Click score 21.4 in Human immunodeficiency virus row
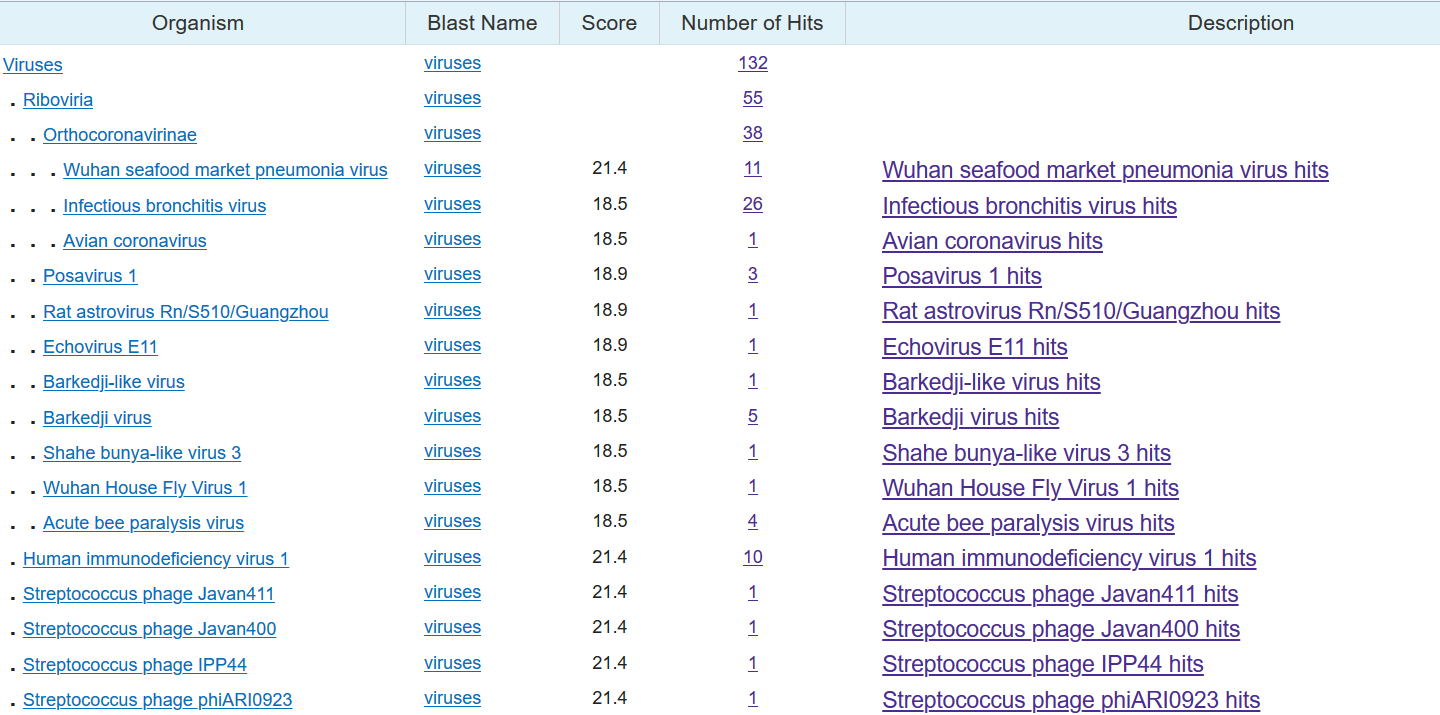The width and height of the screenshot is (1440, 715). point(609,557)
